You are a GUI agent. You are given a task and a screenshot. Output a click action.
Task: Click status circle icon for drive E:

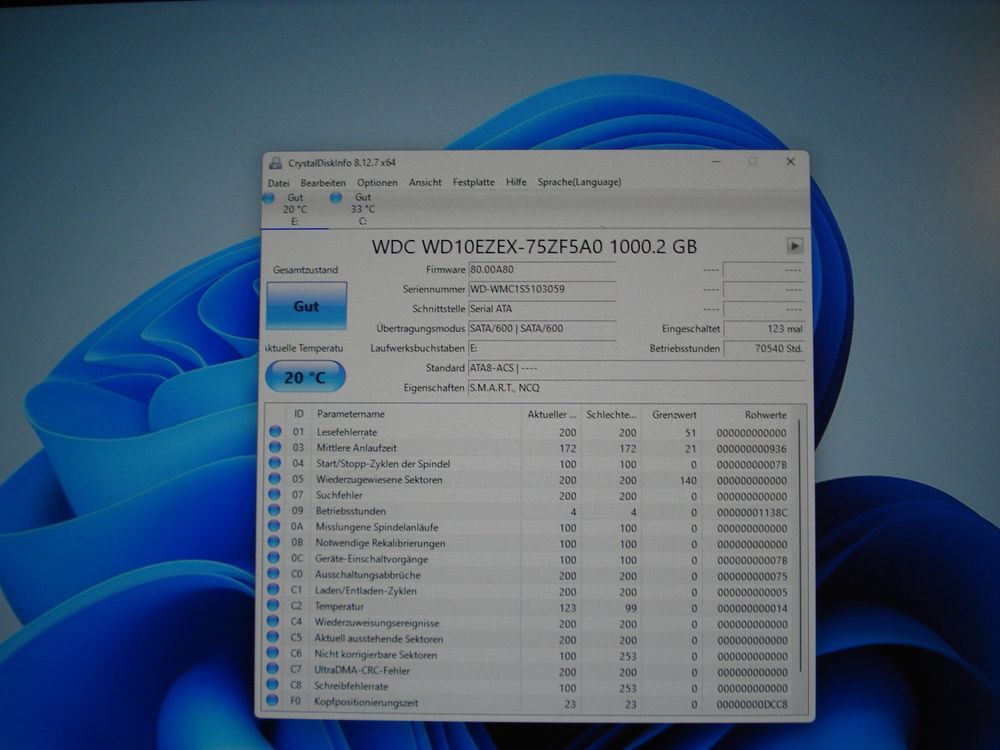(268, 198)
